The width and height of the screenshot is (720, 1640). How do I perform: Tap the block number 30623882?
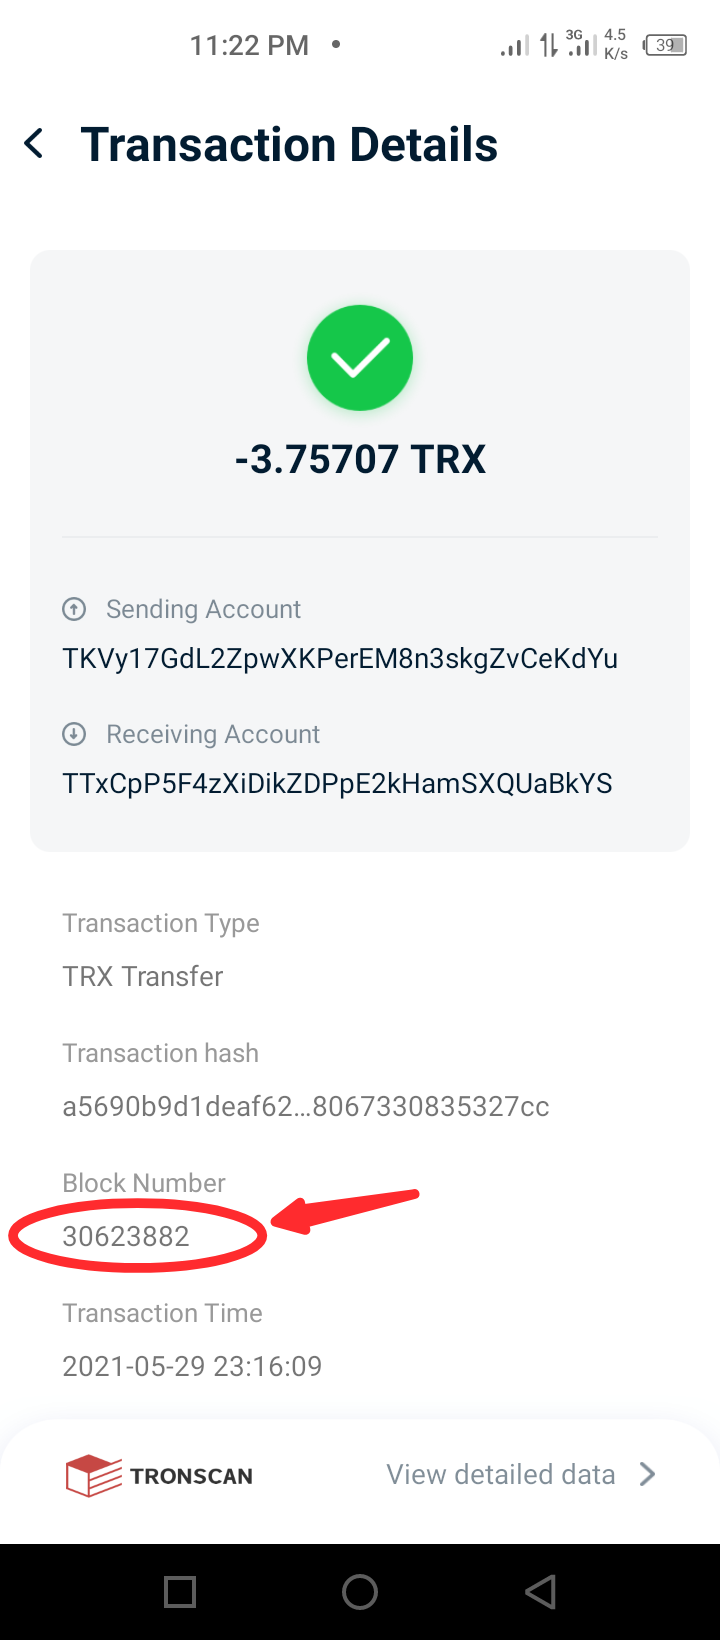126,1237
